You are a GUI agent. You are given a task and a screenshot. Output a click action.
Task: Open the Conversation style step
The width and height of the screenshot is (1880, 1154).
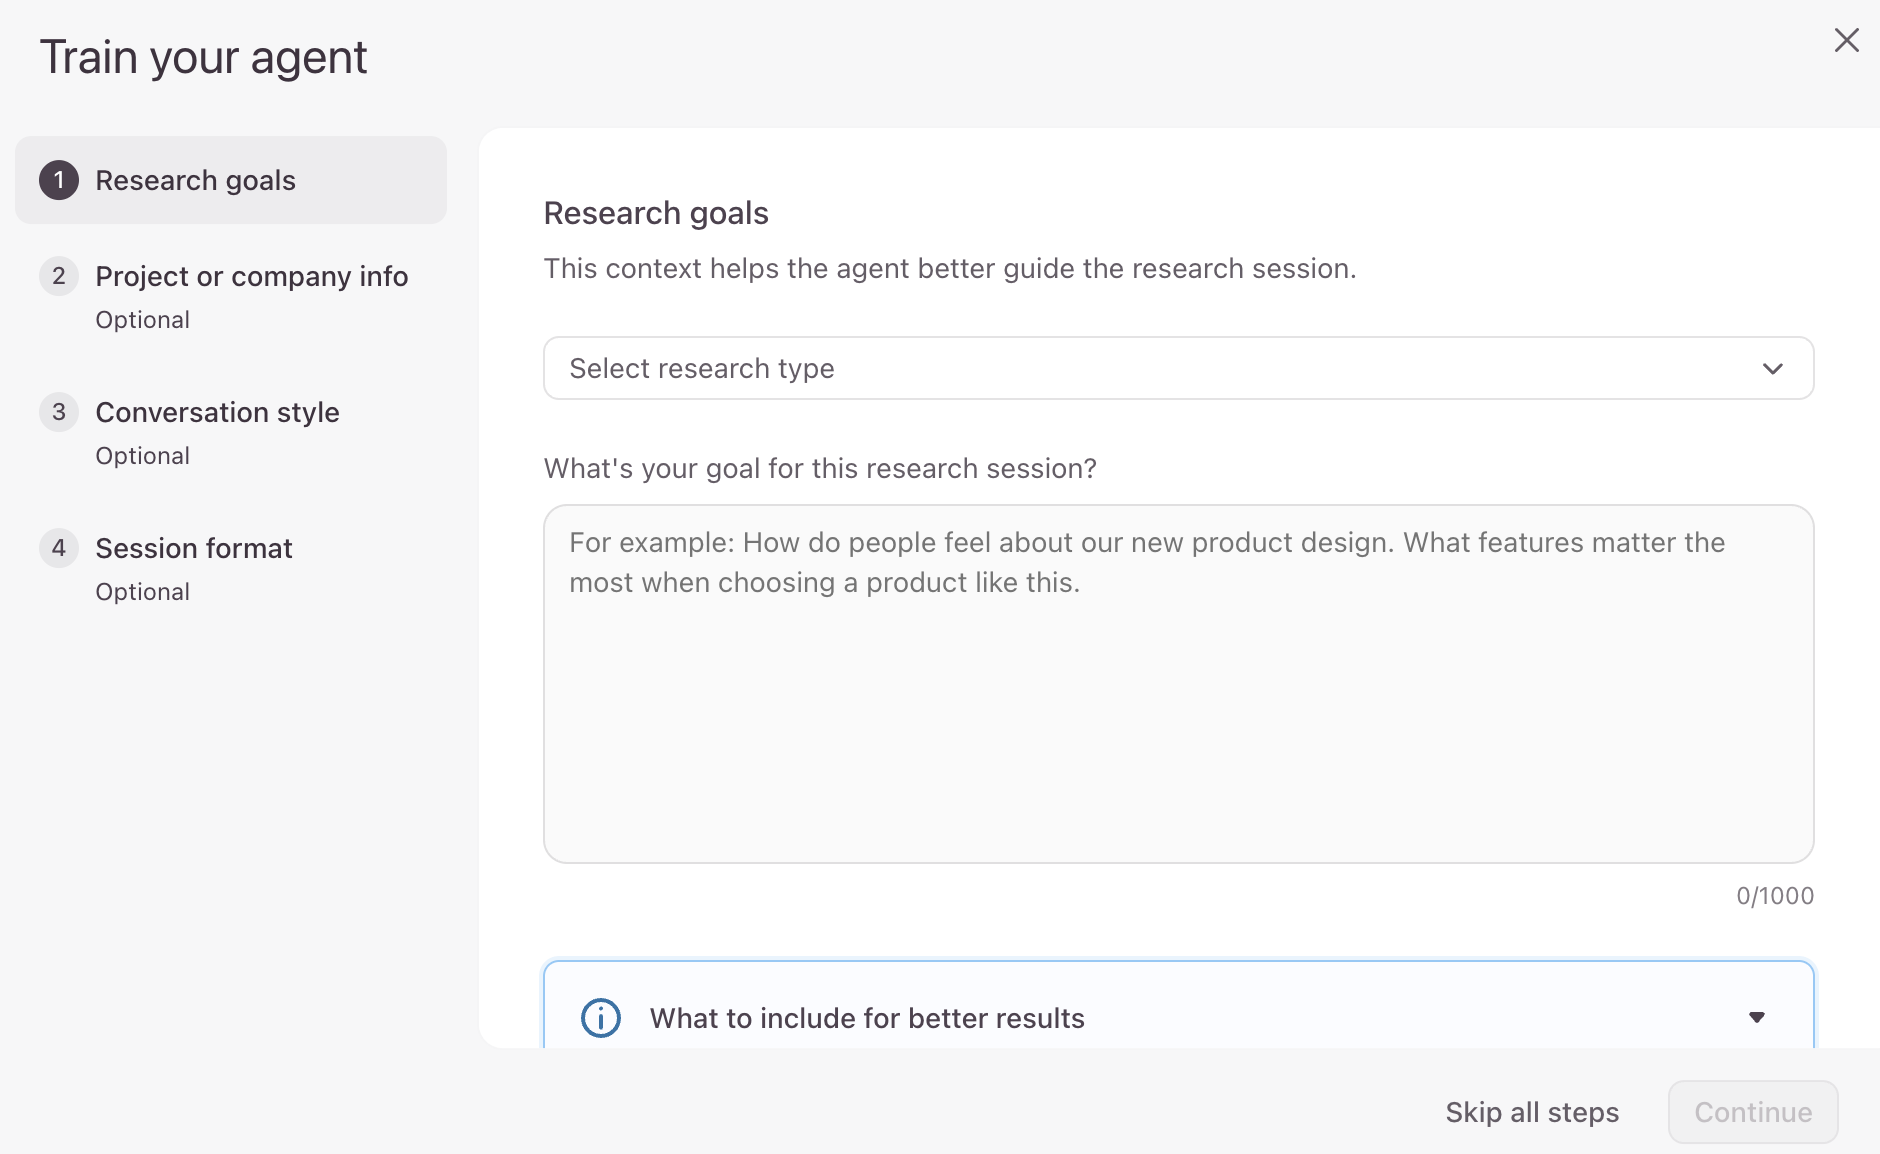(x=231, y=432)
